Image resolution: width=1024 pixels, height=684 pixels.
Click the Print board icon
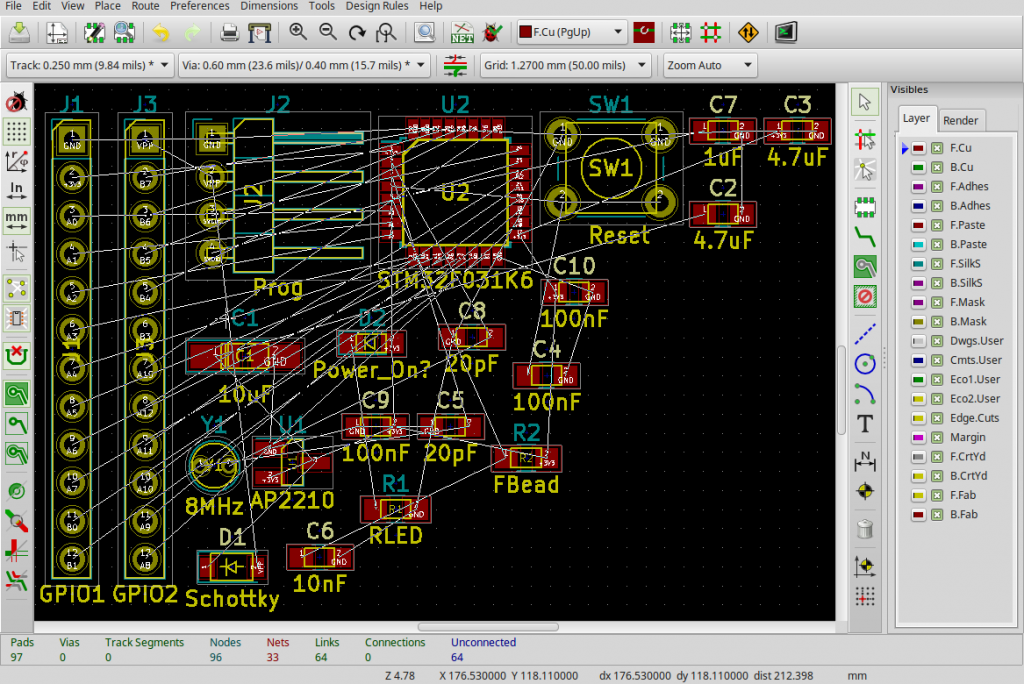pos(229,32)
